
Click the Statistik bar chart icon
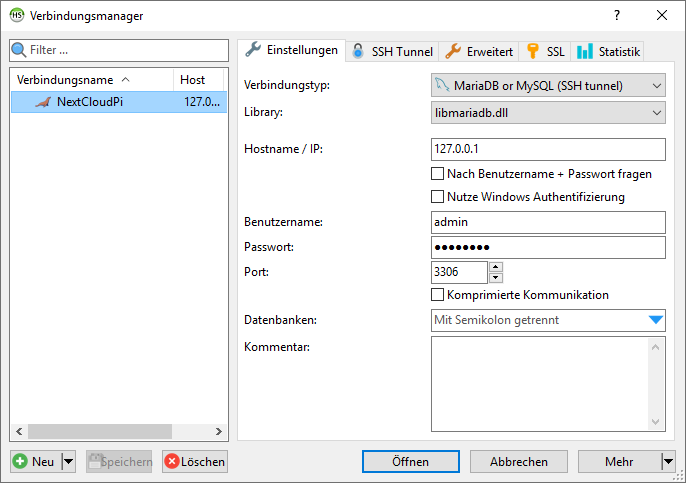pos(585,51)
